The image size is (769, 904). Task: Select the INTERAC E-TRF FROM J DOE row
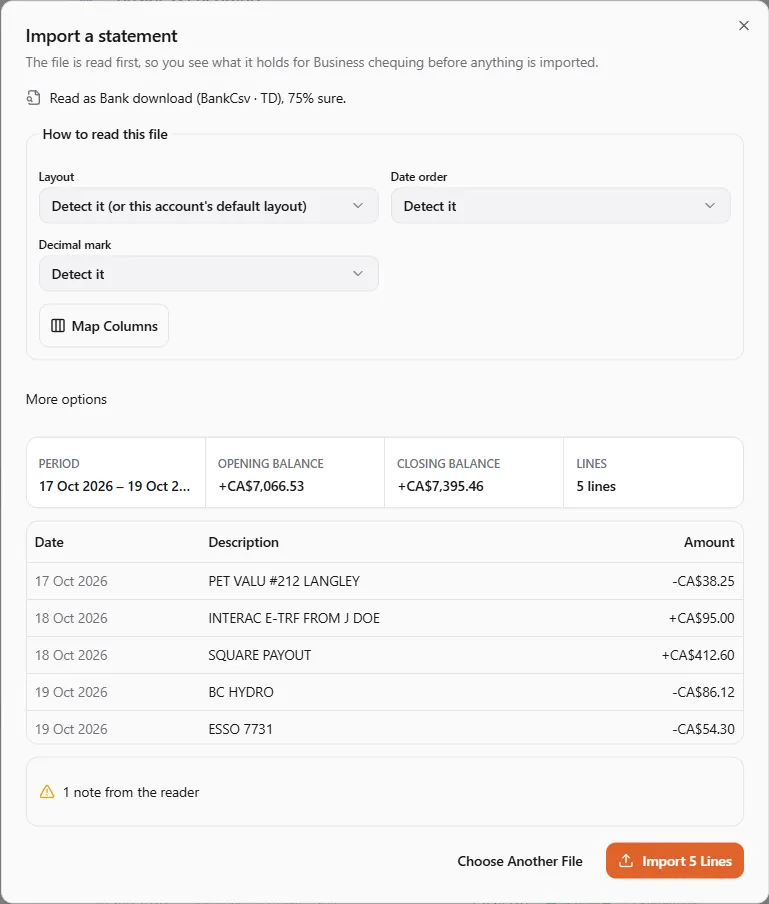pos(384,618)
